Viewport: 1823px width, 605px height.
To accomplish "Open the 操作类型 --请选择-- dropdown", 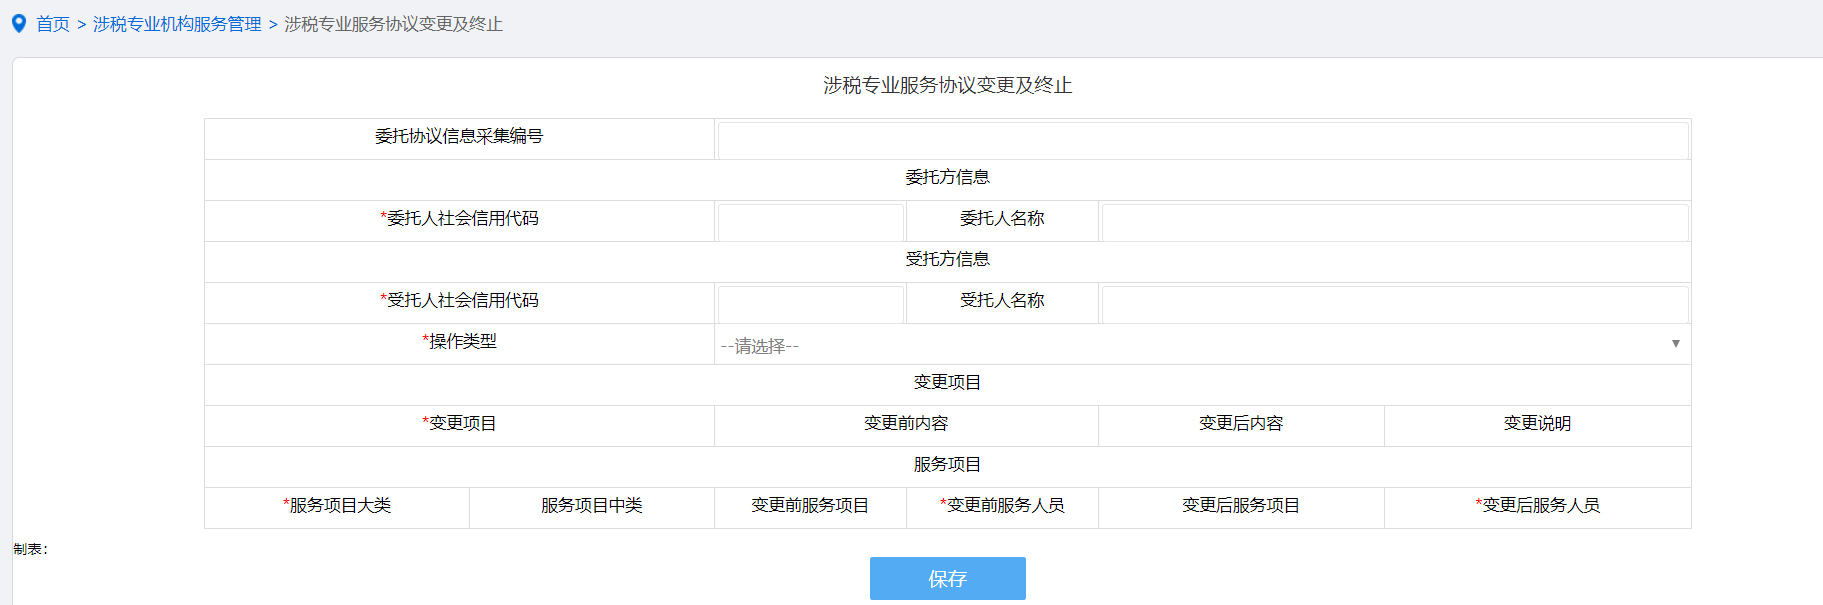I will [1202, 345].
